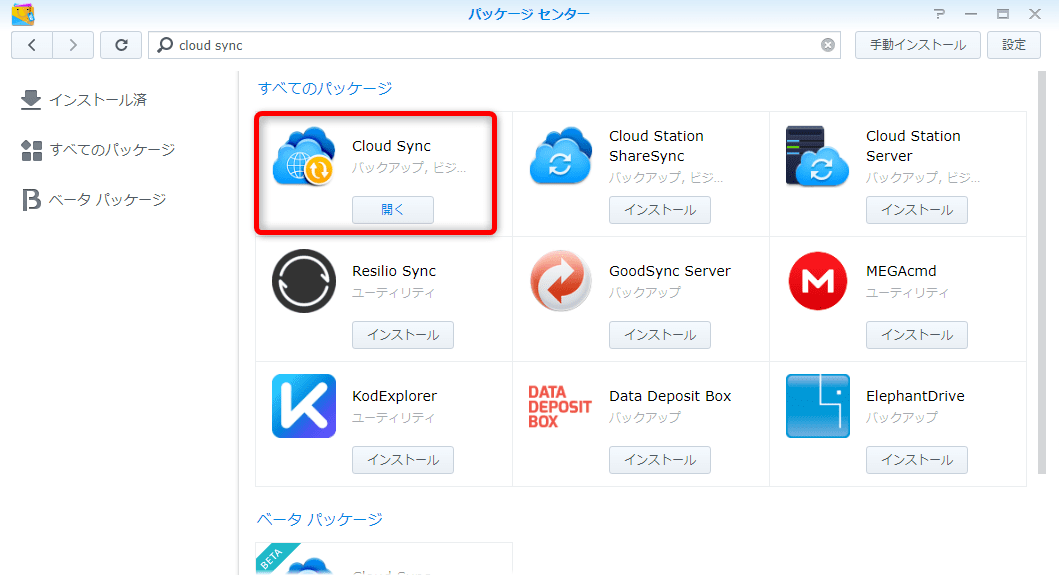This screenshot has height=575, width=1059.
Task: Click the インストール済 download icon
Action: (x=31, y=100)
